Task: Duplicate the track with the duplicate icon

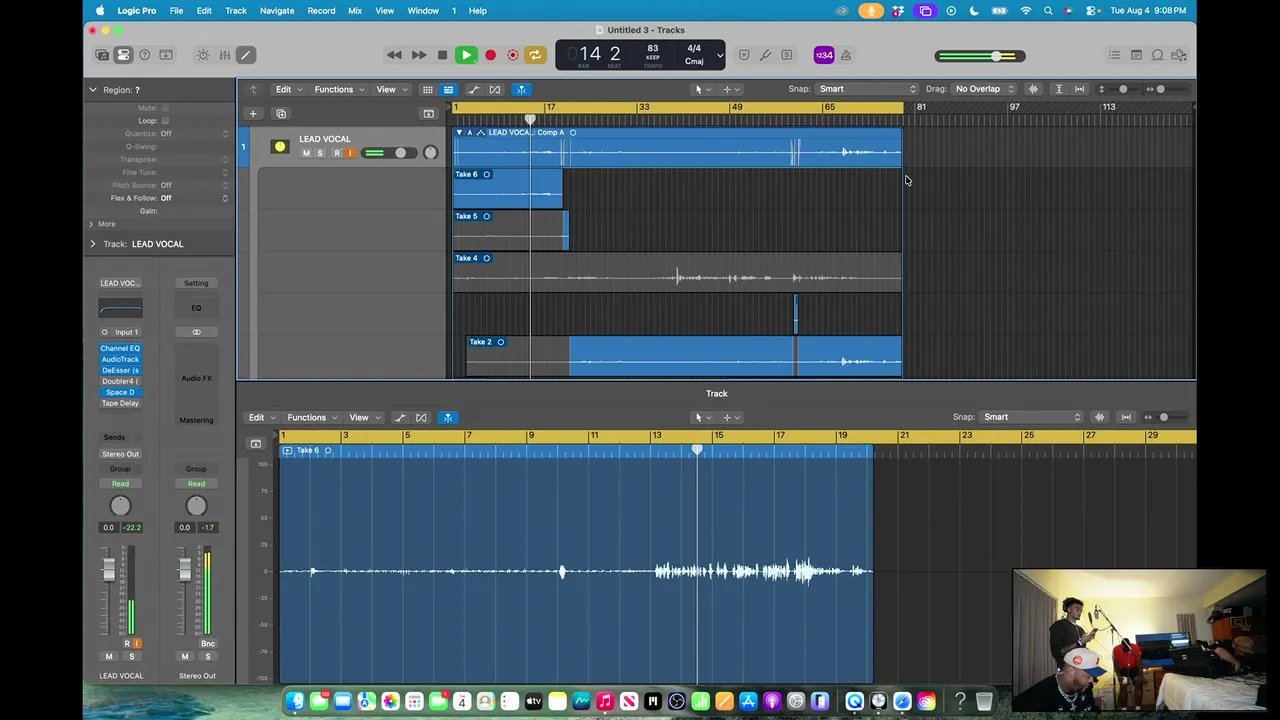Action: click(x=281, y=113)
